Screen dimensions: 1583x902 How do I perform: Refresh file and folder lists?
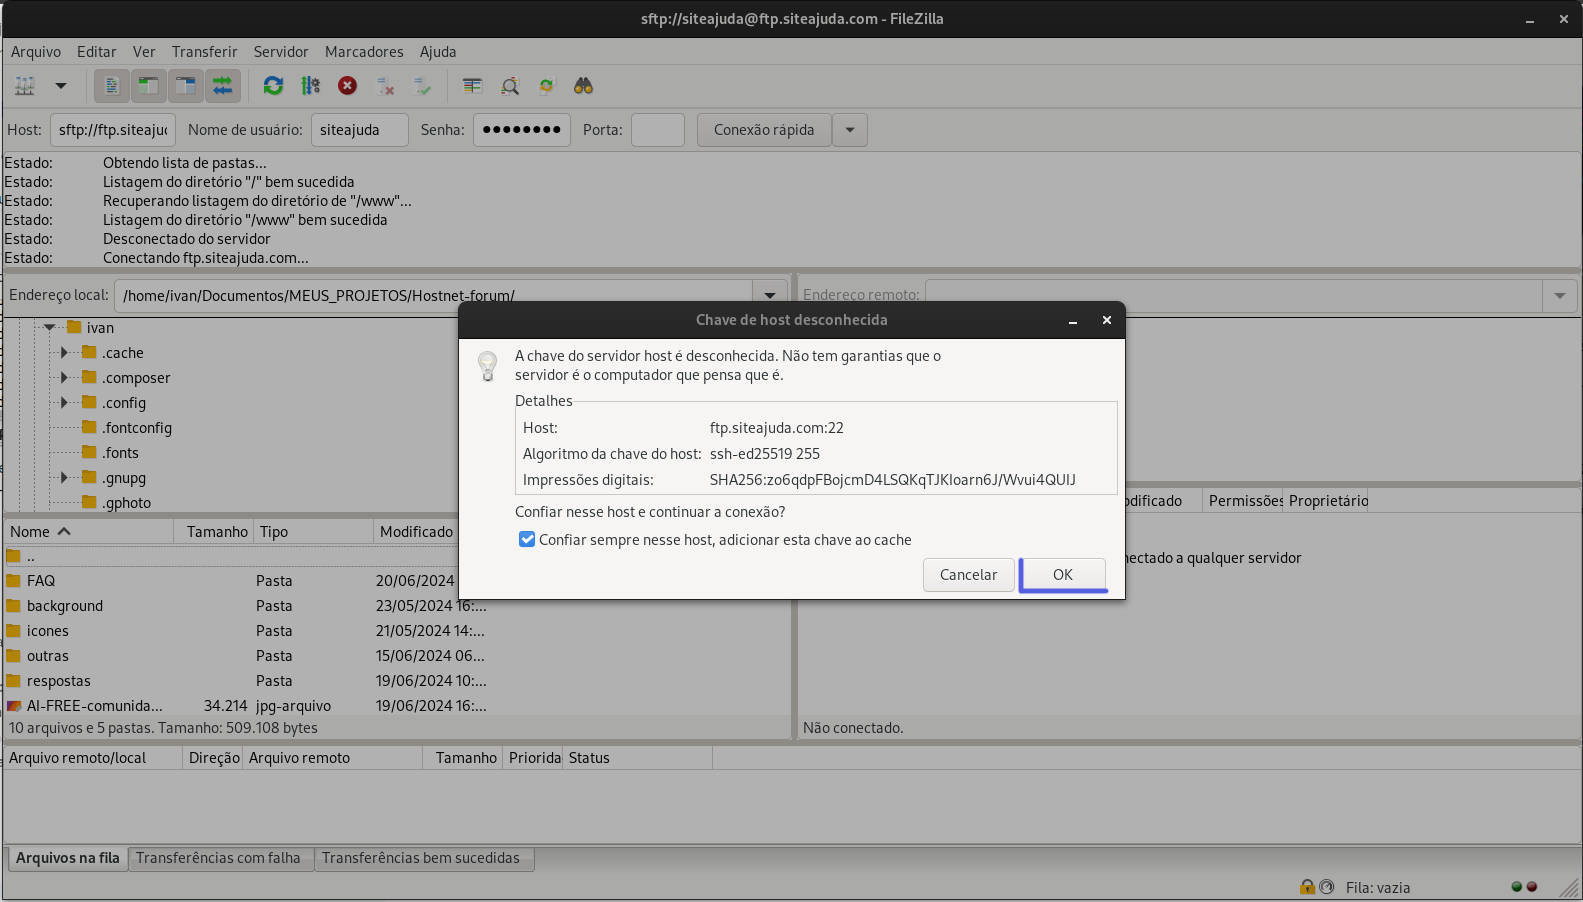[273, 86]
